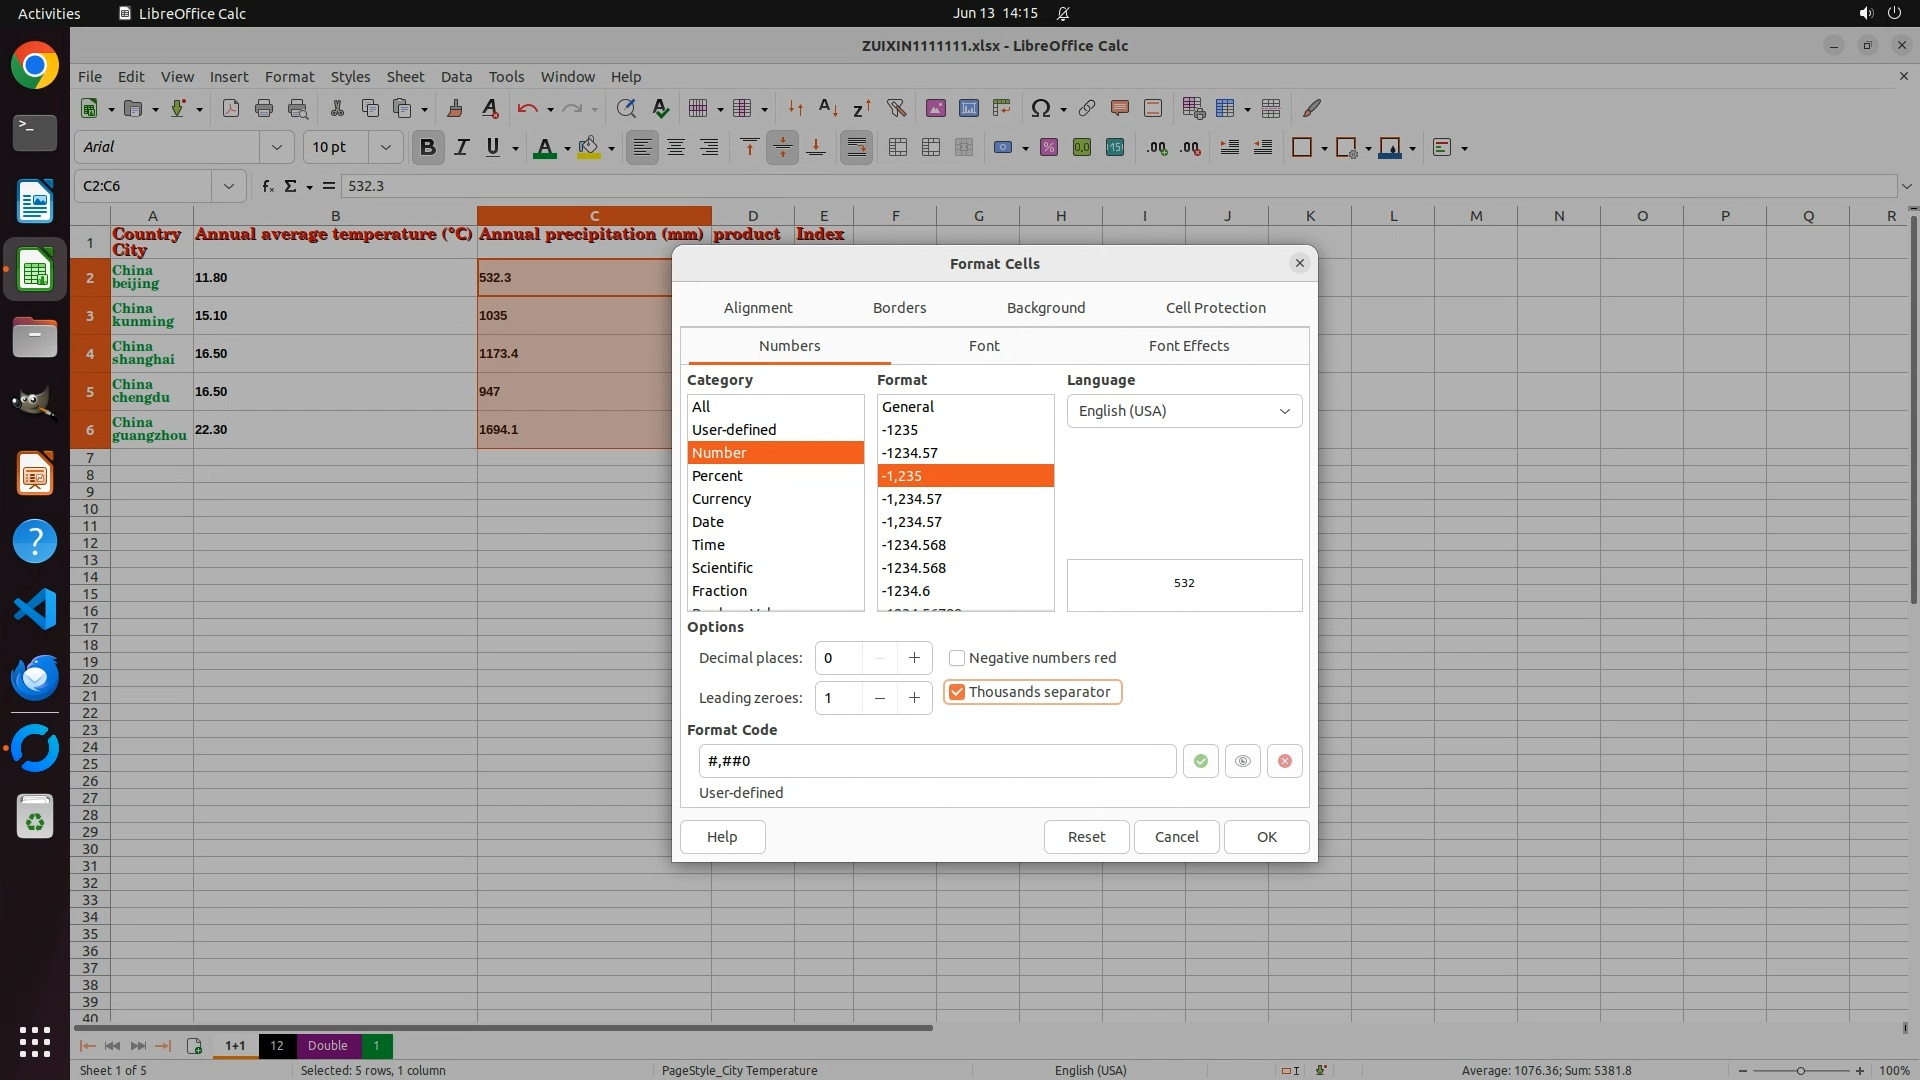Screen dimensions: 1920x1080
Task: Click the Format Code input field
Action: [936, 761]
